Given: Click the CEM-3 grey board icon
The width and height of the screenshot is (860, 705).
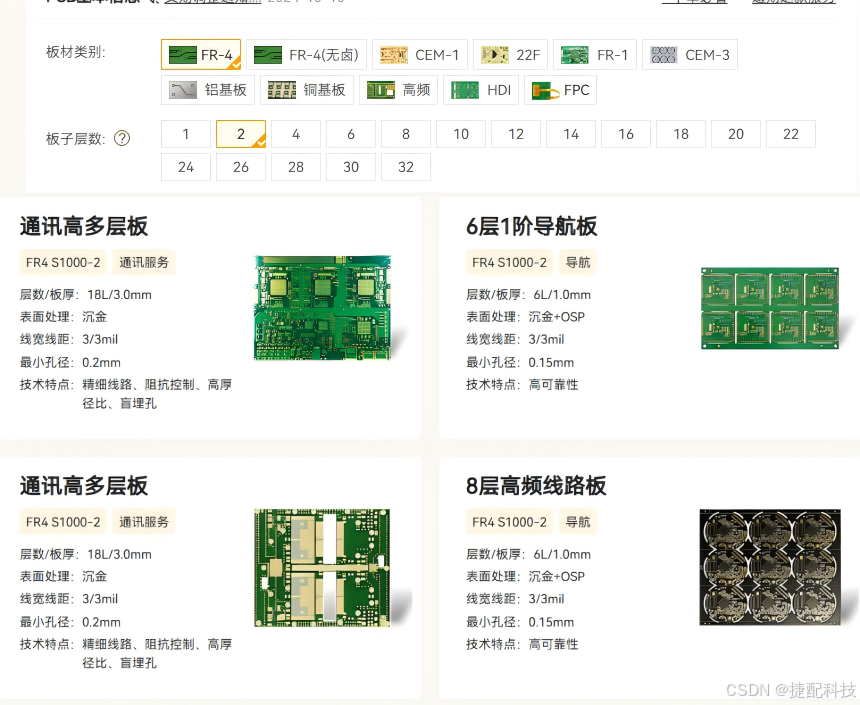Looking at the screenshot, I should coord(664,55).
